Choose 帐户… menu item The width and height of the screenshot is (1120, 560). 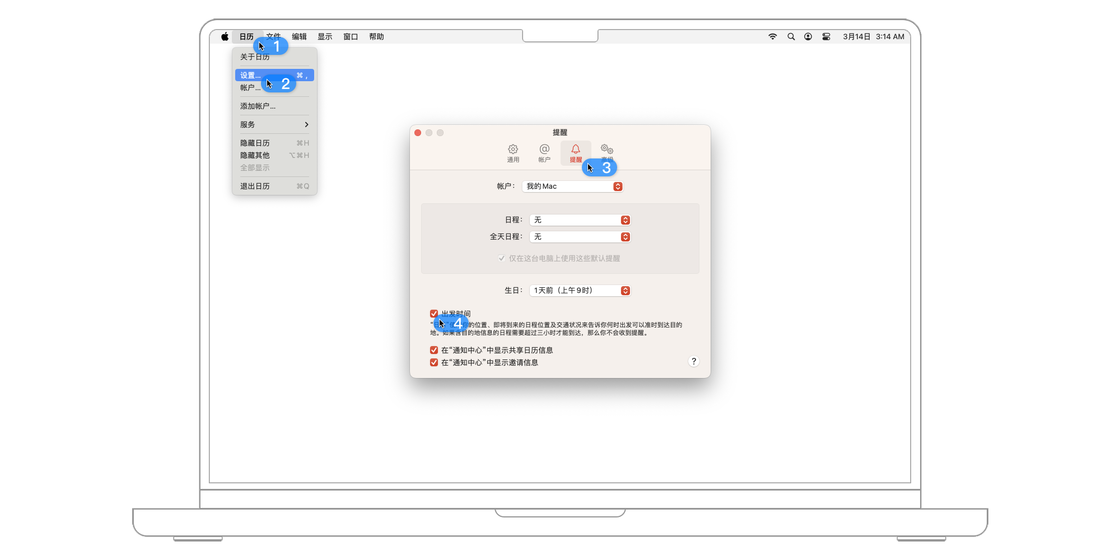(274, 88)
